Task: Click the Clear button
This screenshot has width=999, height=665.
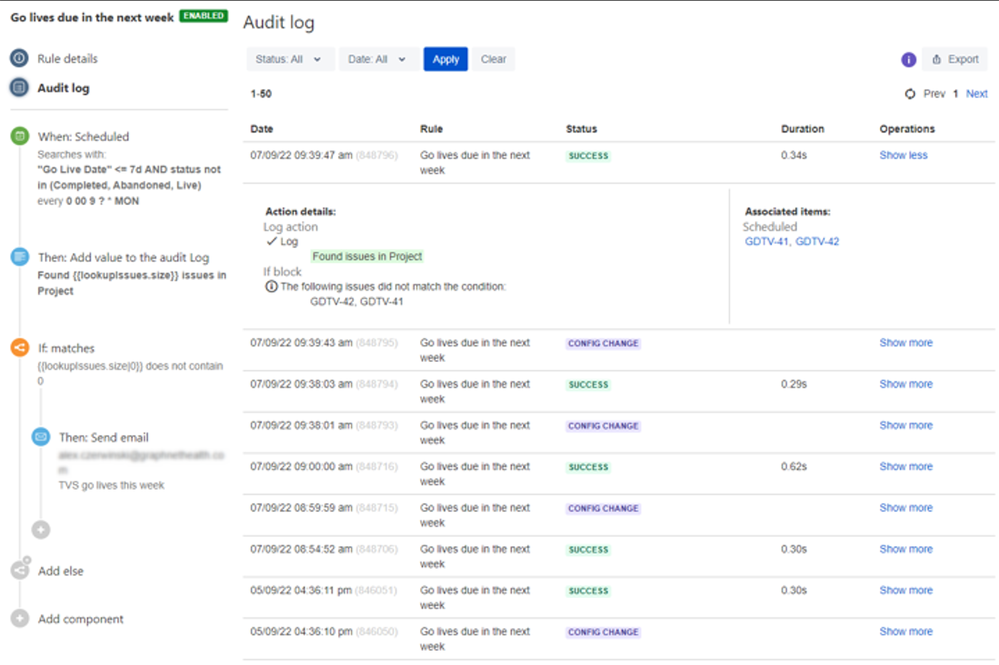Action: (493, 59)
